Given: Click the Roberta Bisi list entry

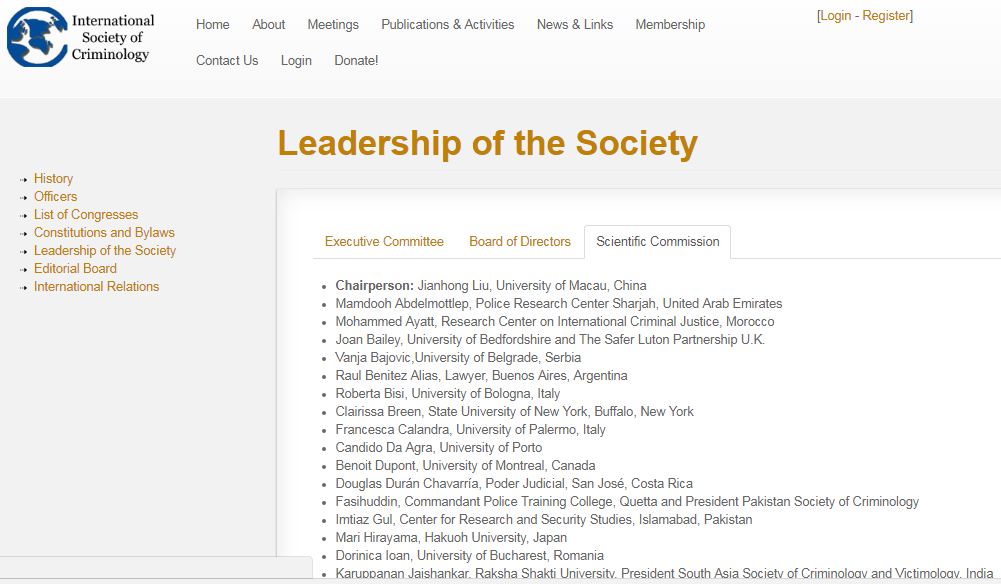Looking at the screenshot, I should point(448,393).
